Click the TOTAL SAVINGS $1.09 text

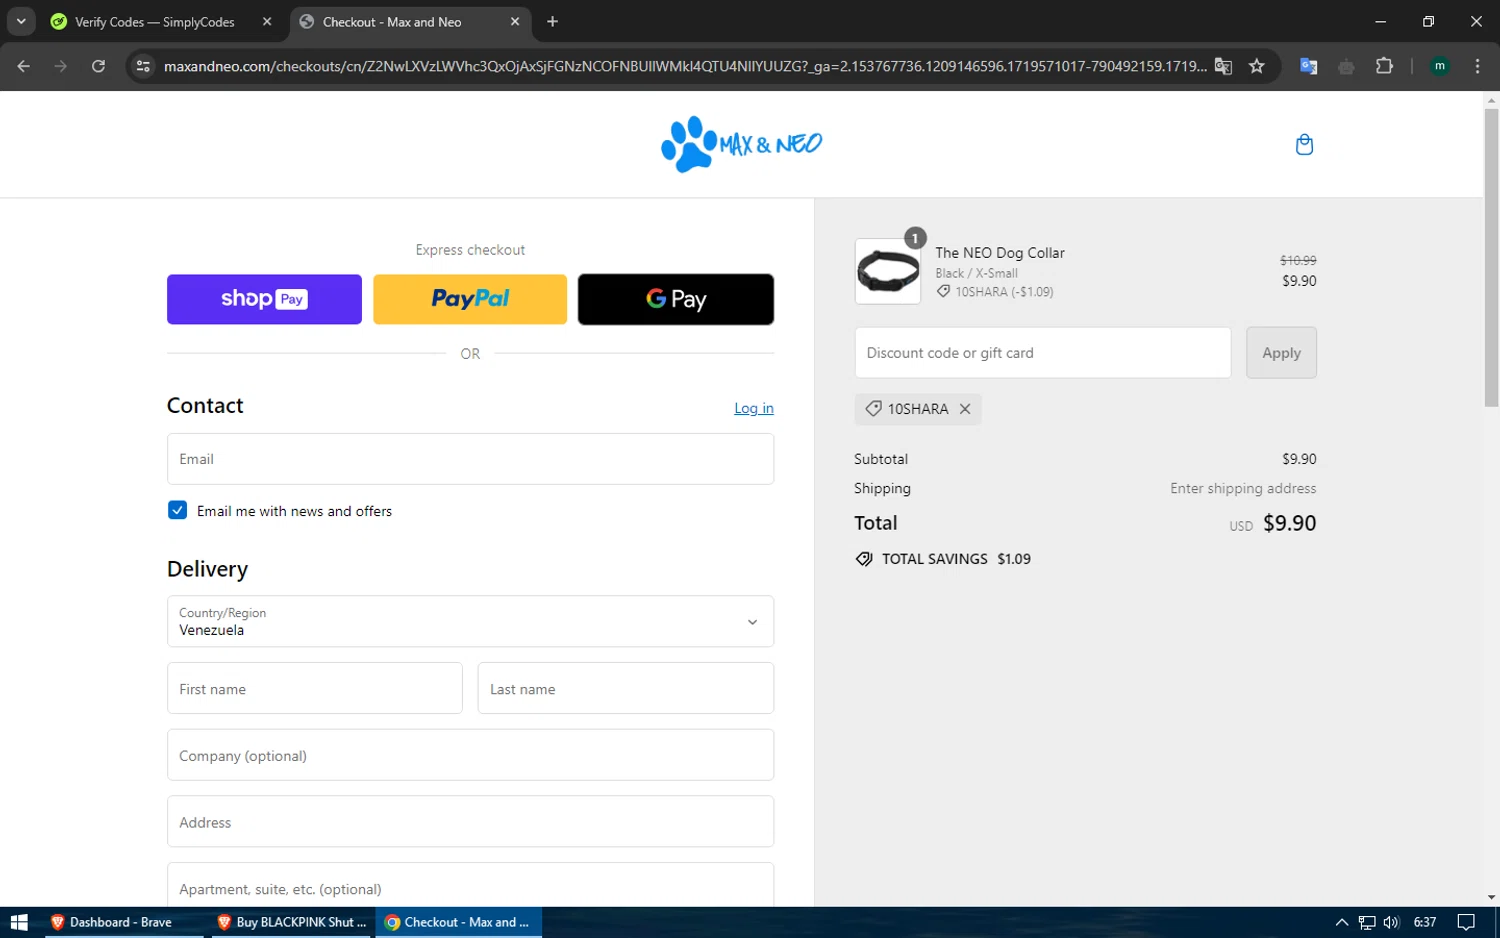point(956,559)
